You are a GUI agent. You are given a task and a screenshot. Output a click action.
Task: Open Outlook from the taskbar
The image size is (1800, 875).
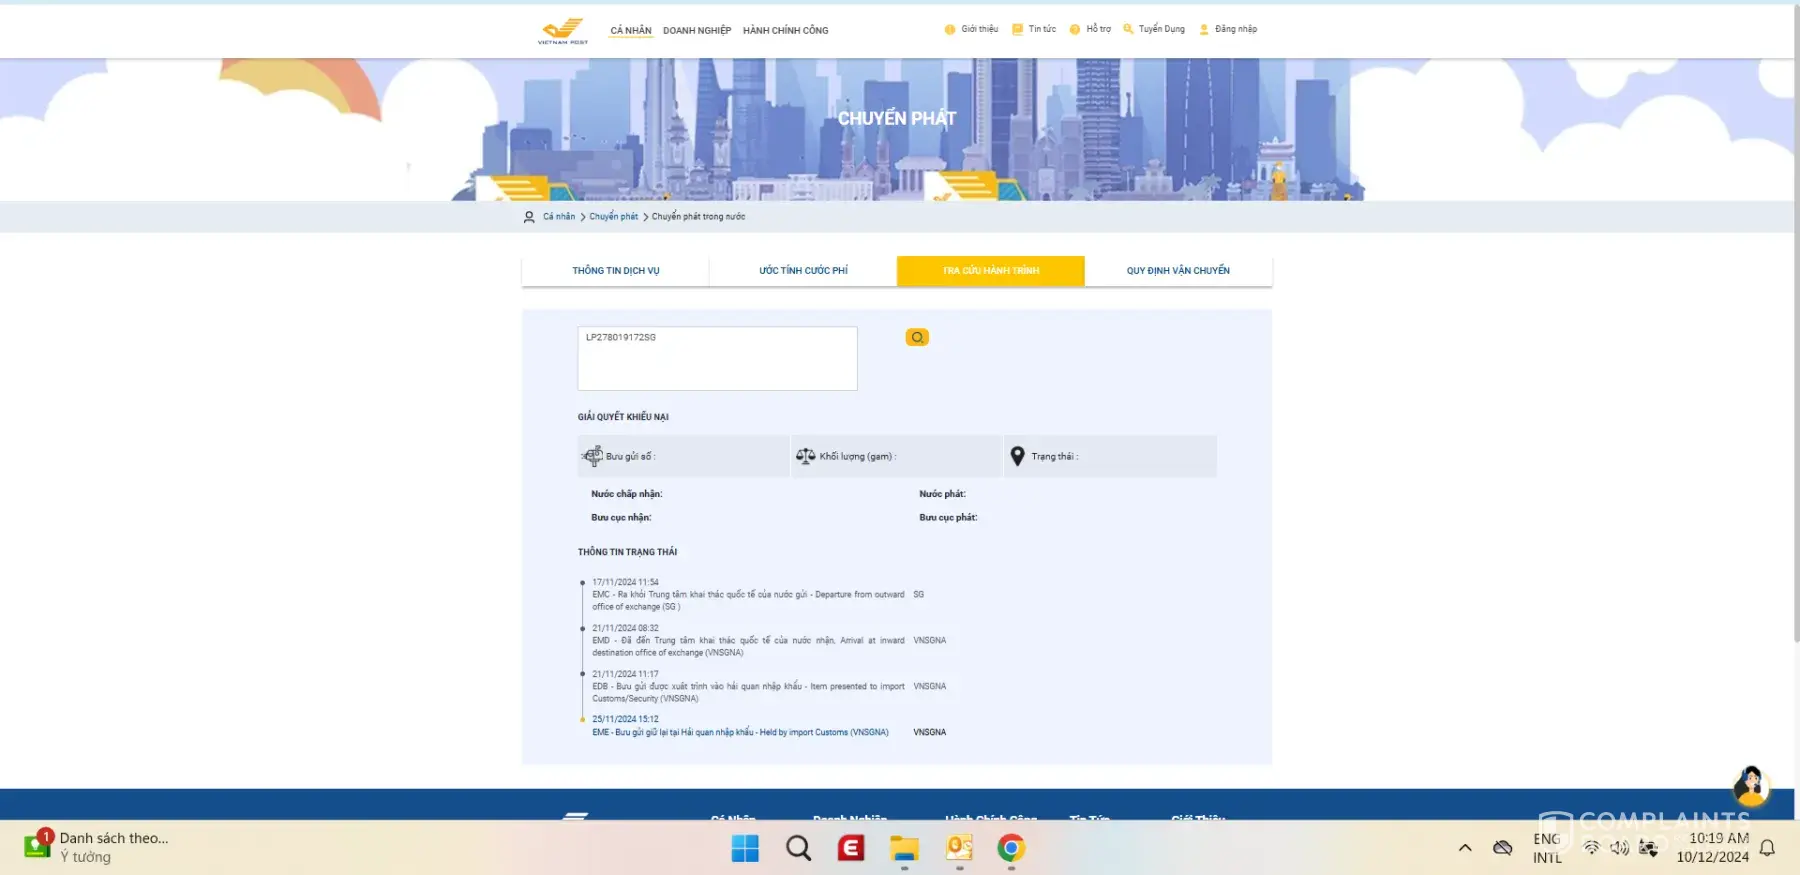(x=959, y=849)
